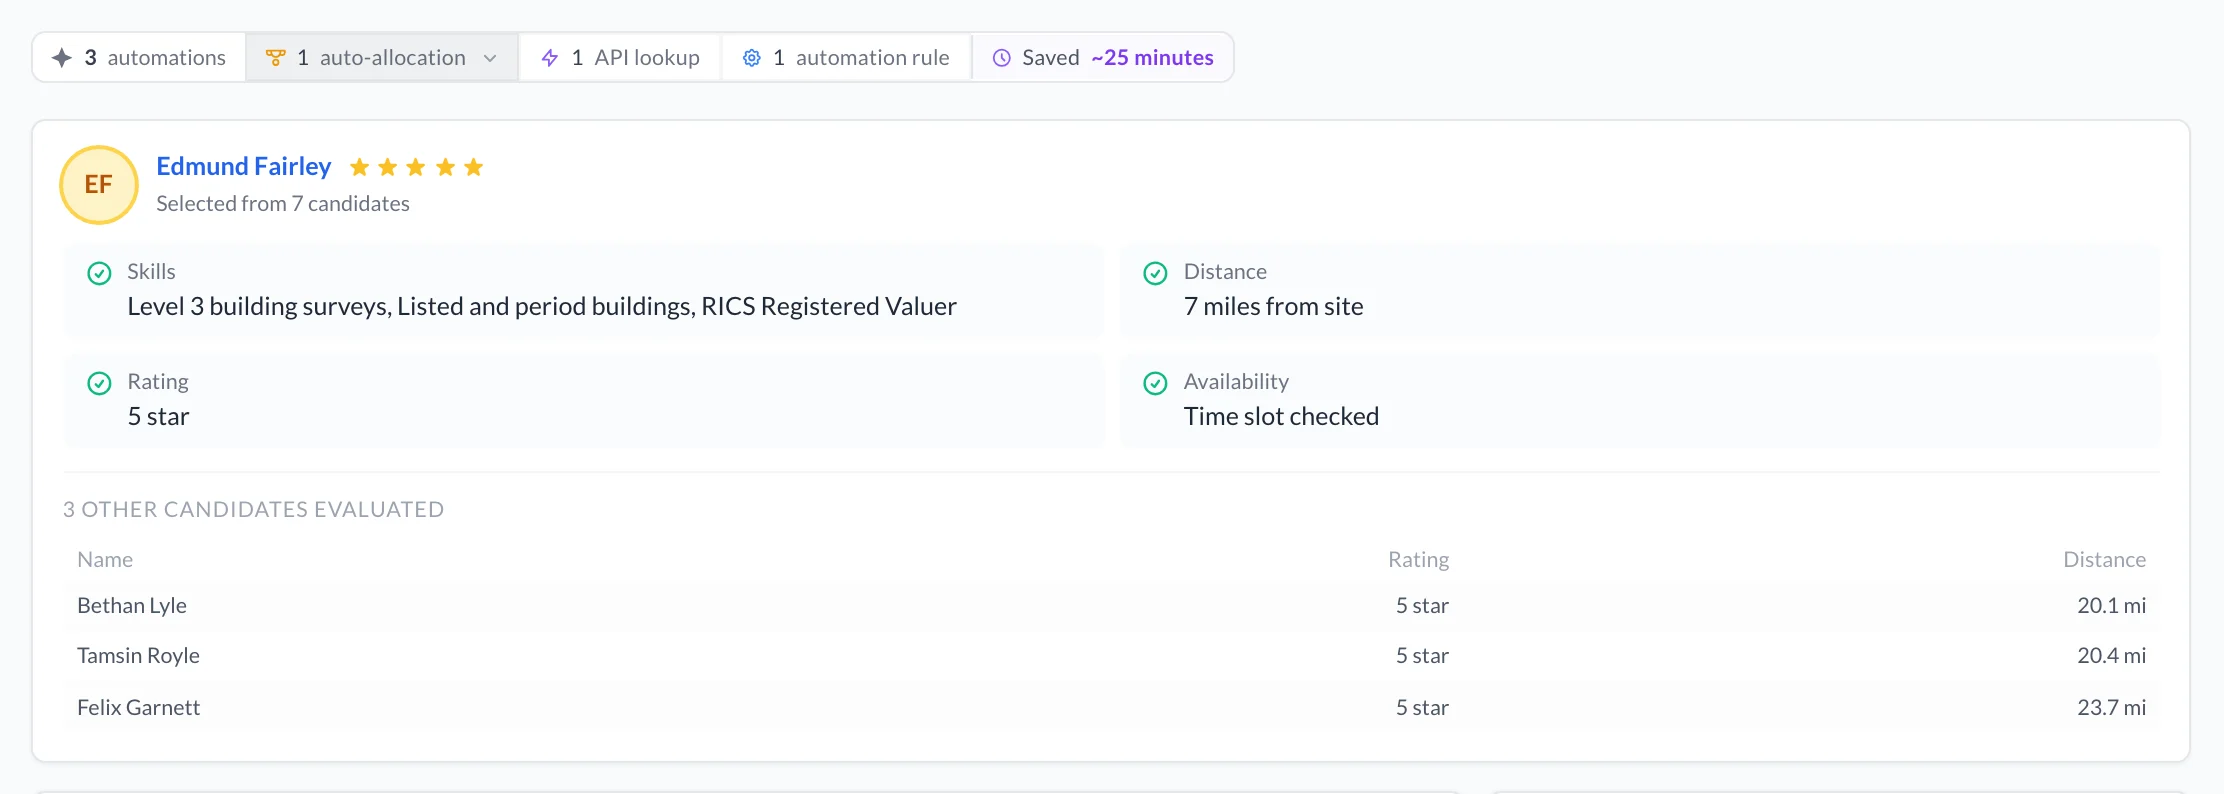2224x794 pixels.
Task: Click the auto-allocation trophy icon
Action: 275,58
